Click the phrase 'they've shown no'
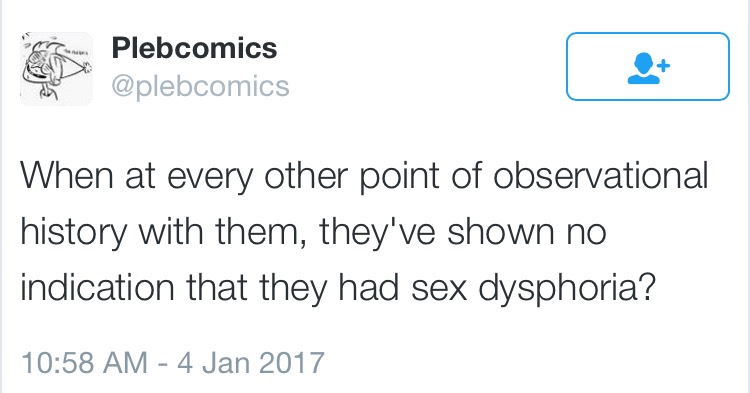 point(463,232)
